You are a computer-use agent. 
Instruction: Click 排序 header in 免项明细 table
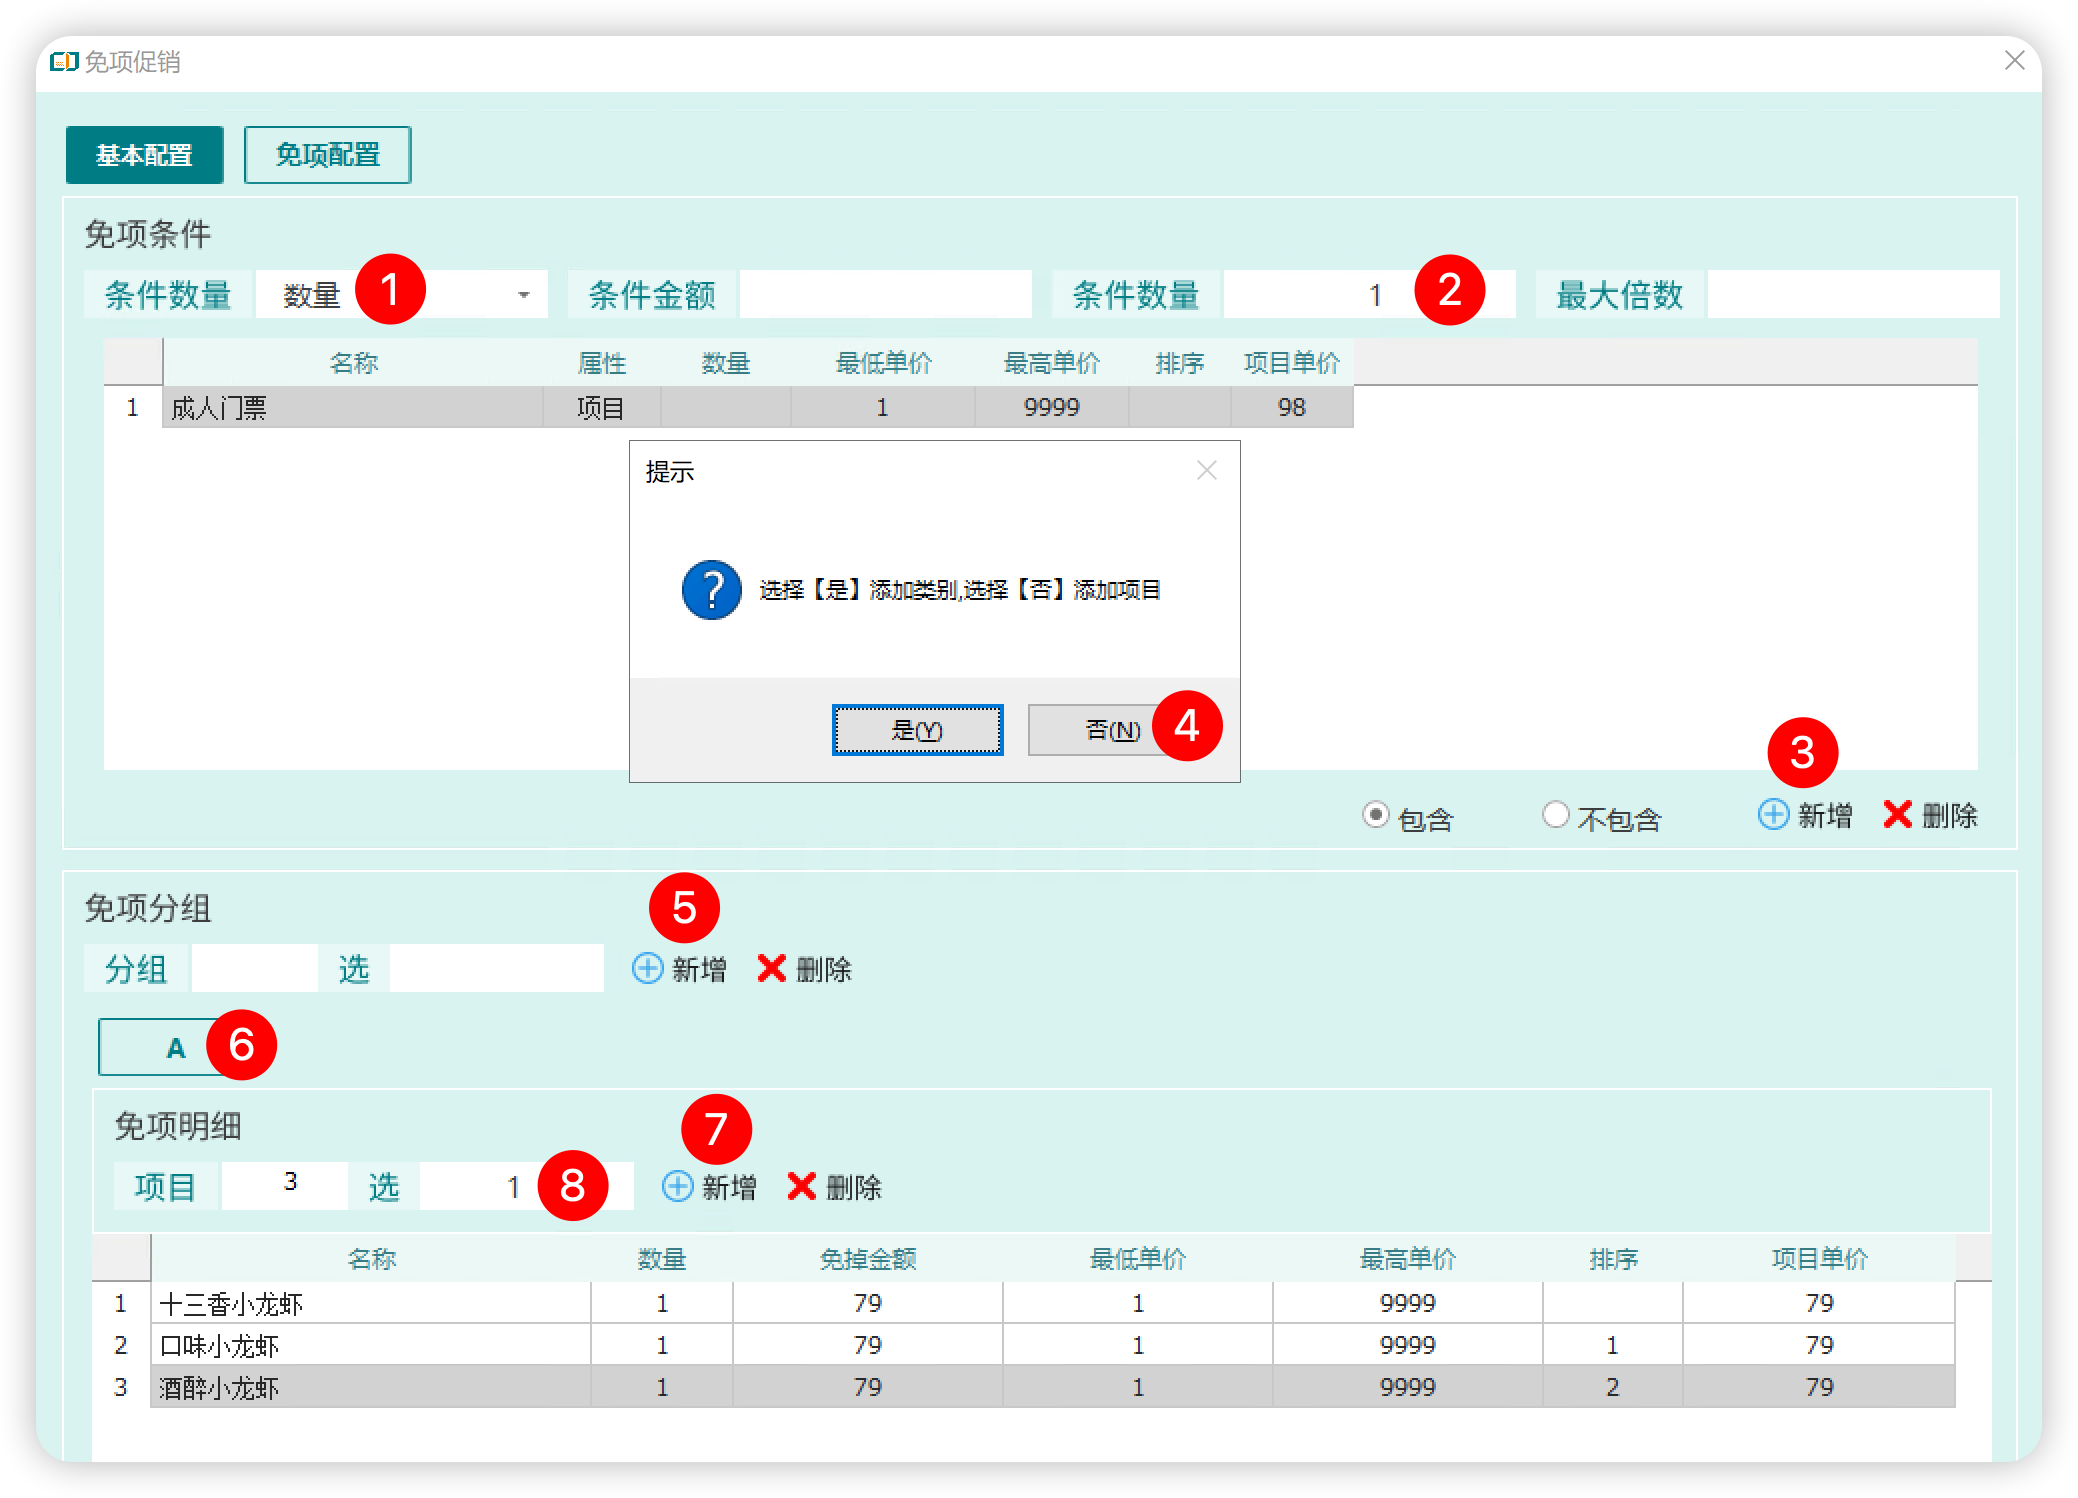coord(1612,1258)
